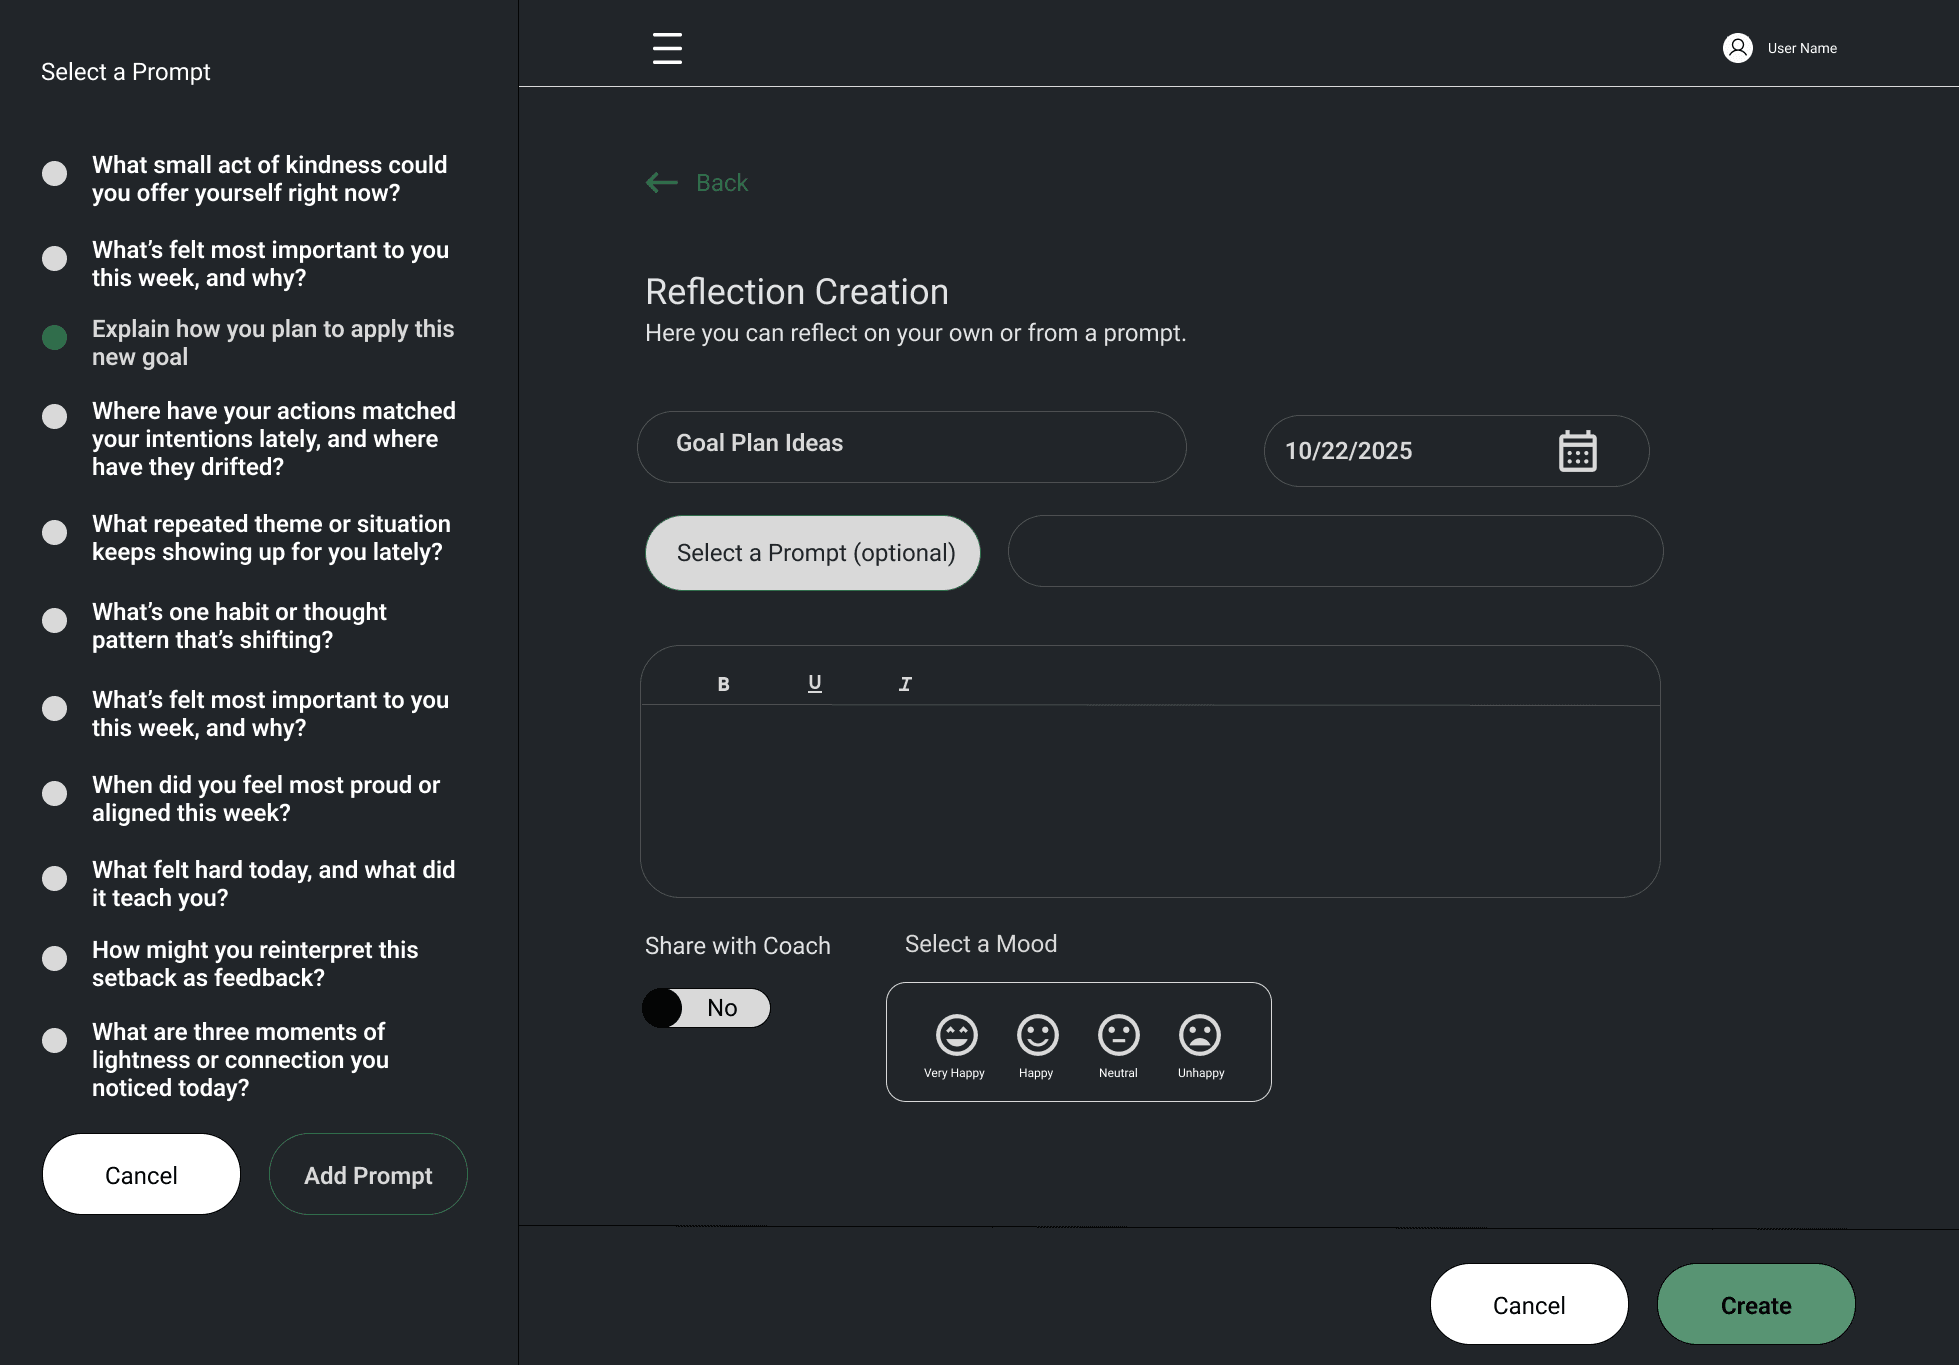Select the Unhappy mood face
The image size is (1959, 1365).
click(x=1199, y=1035)
